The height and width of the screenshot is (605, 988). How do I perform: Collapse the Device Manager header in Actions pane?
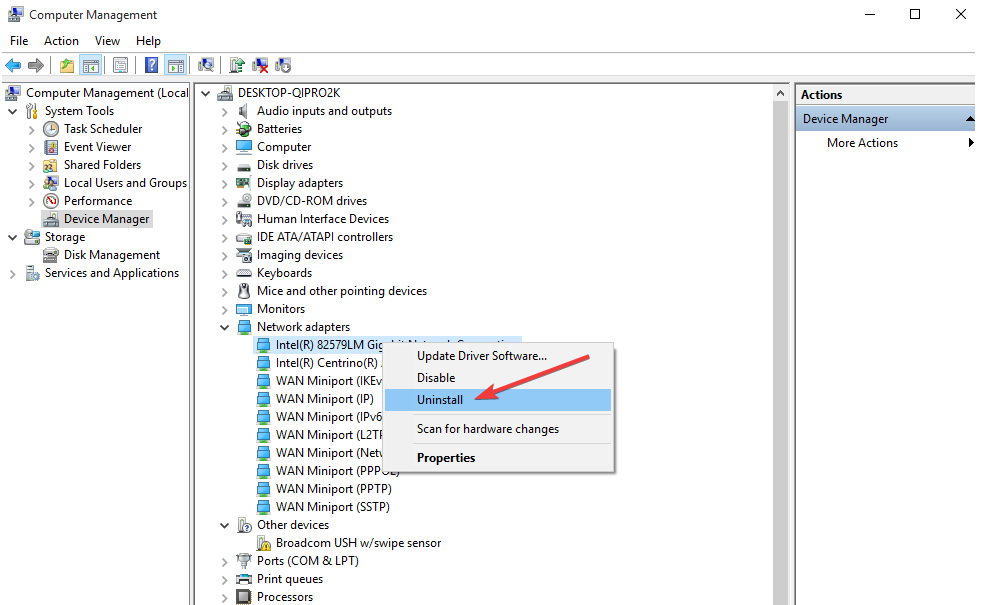coord(969,119)
